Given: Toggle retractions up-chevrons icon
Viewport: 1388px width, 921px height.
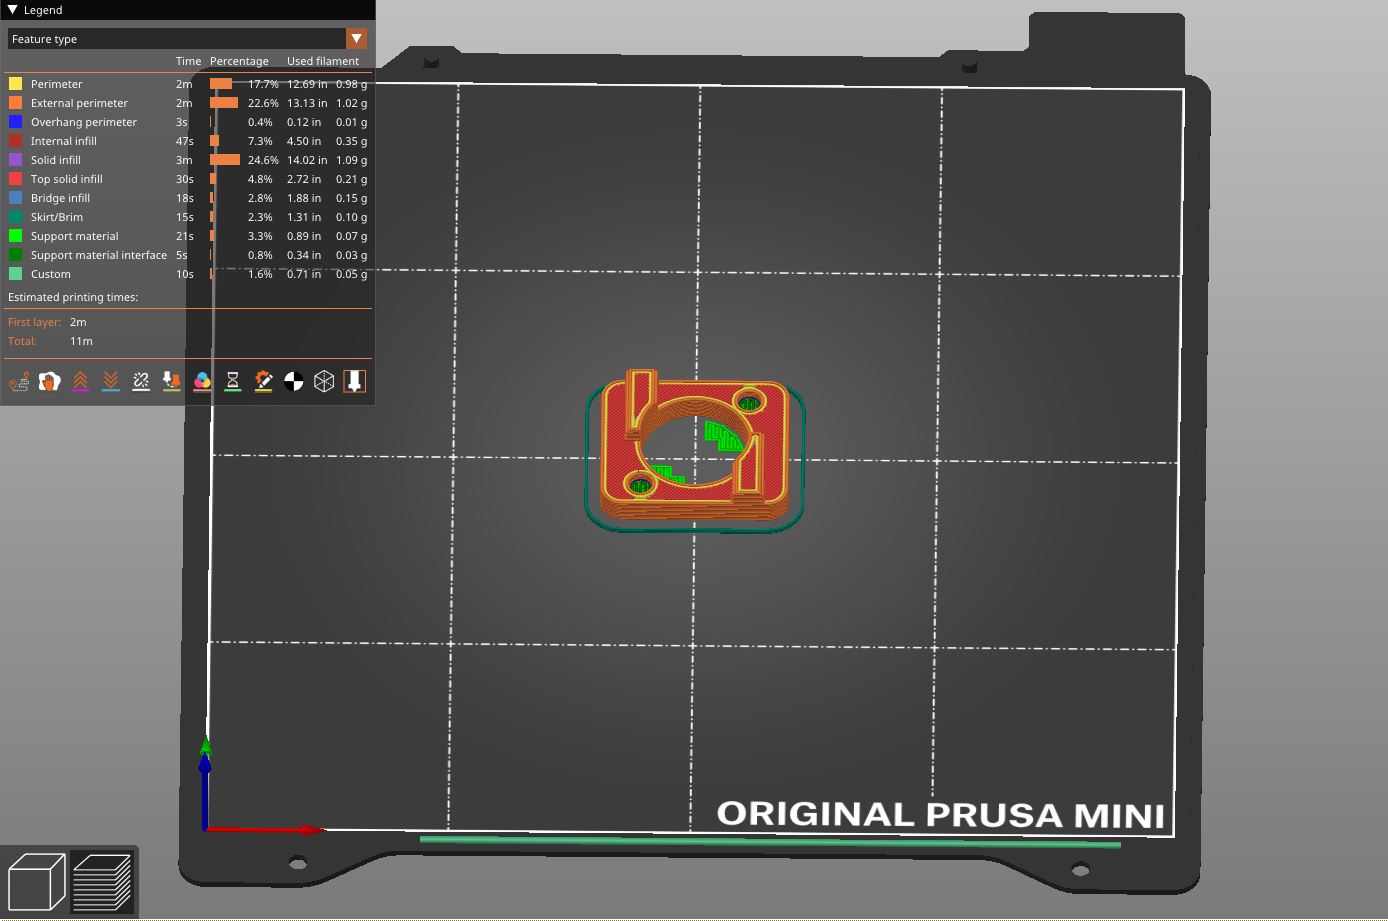Looking at the screenshot, I should [x=80, y=381].
